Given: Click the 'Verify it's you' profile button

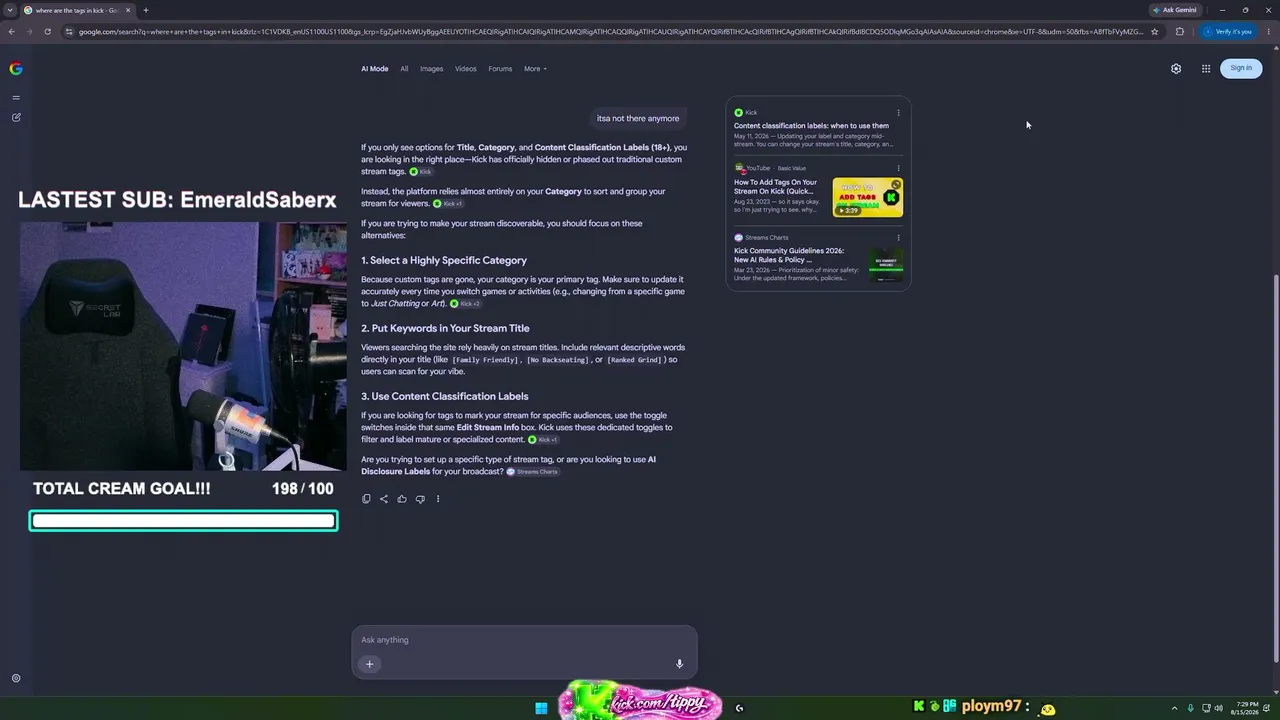Looking at the screenshot, I should [1229, 31].
